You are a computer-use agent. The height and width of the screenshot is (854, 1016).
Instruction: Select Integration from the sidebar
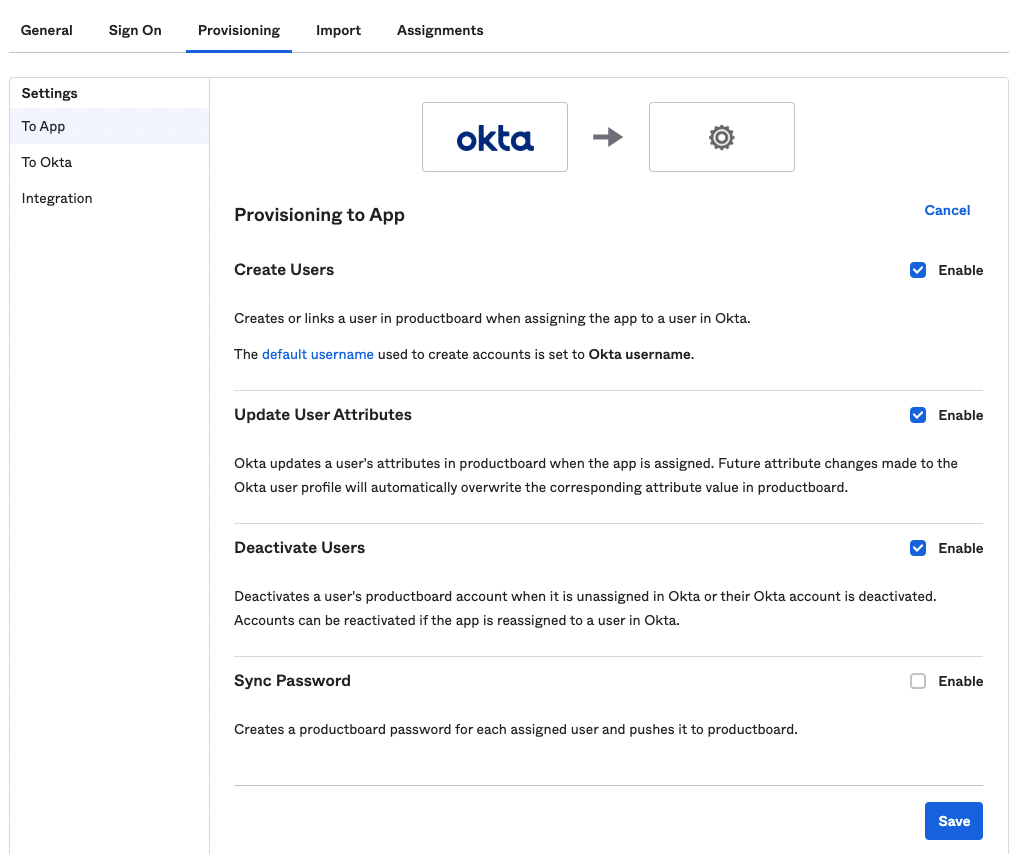click(x=56, y=198)
